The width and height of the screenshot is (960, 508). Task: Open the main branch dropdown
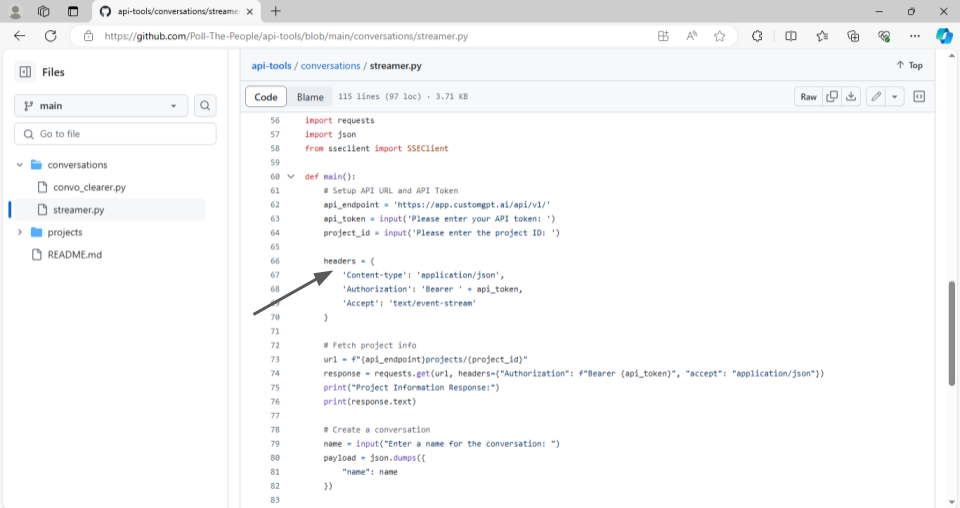coord(101,106)
